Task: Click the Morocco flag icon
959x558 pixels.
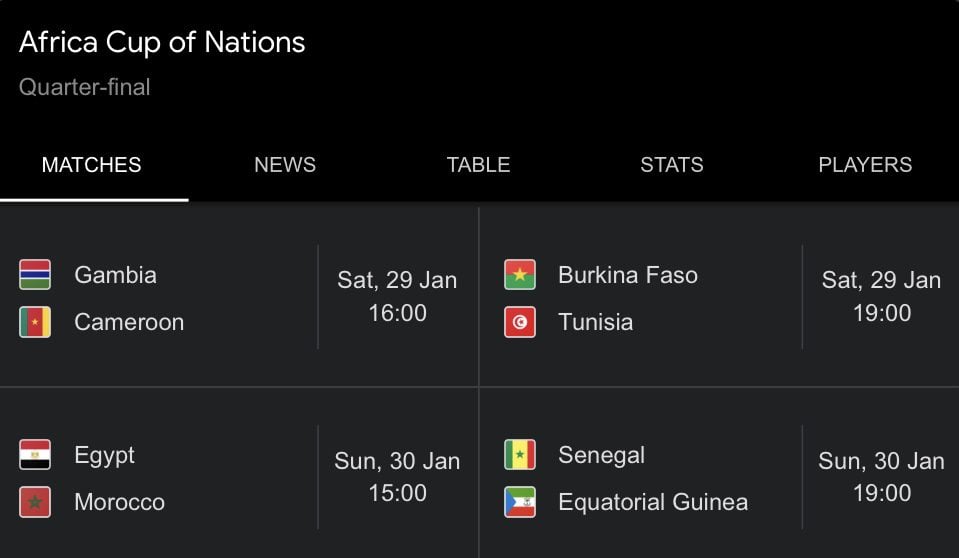Action: pyautogui.click(x=35, y=502)
